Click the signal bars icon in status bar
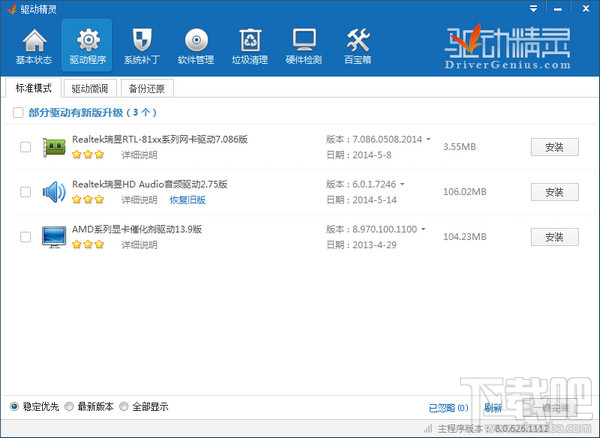600x438 pixels. (428, 428)
